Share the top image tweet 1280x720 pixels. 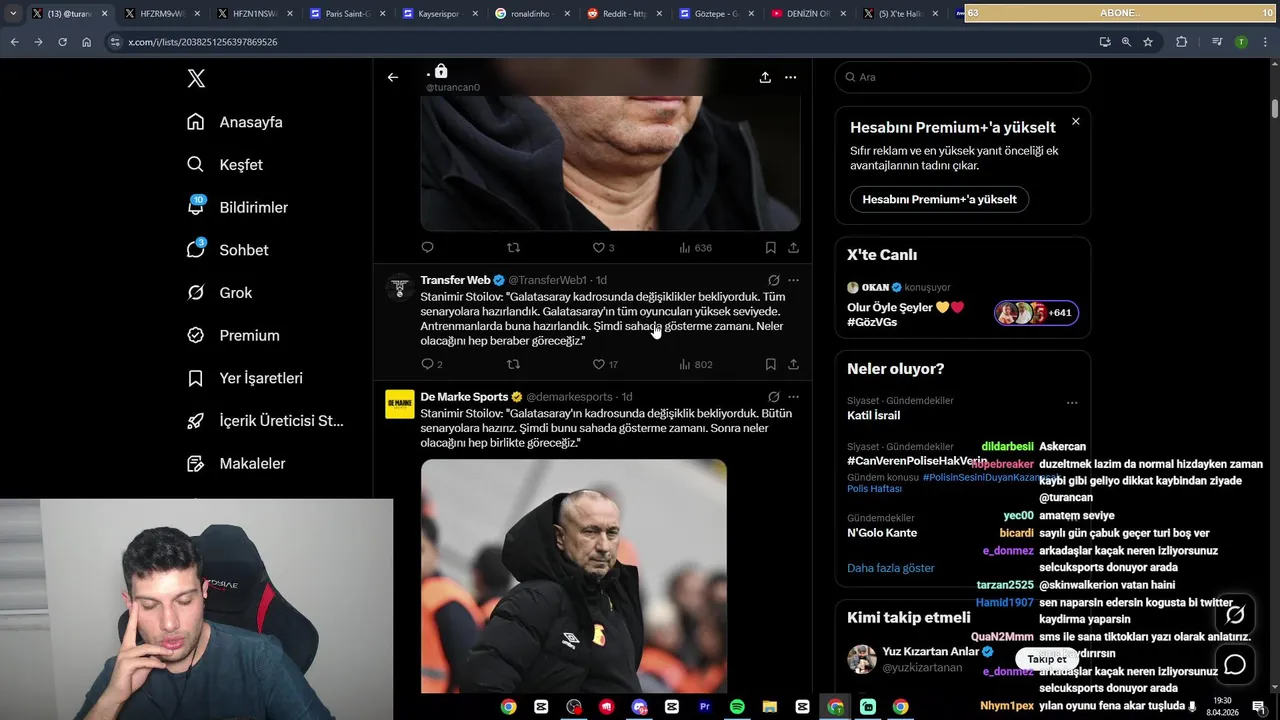click(x=793, y=248)
